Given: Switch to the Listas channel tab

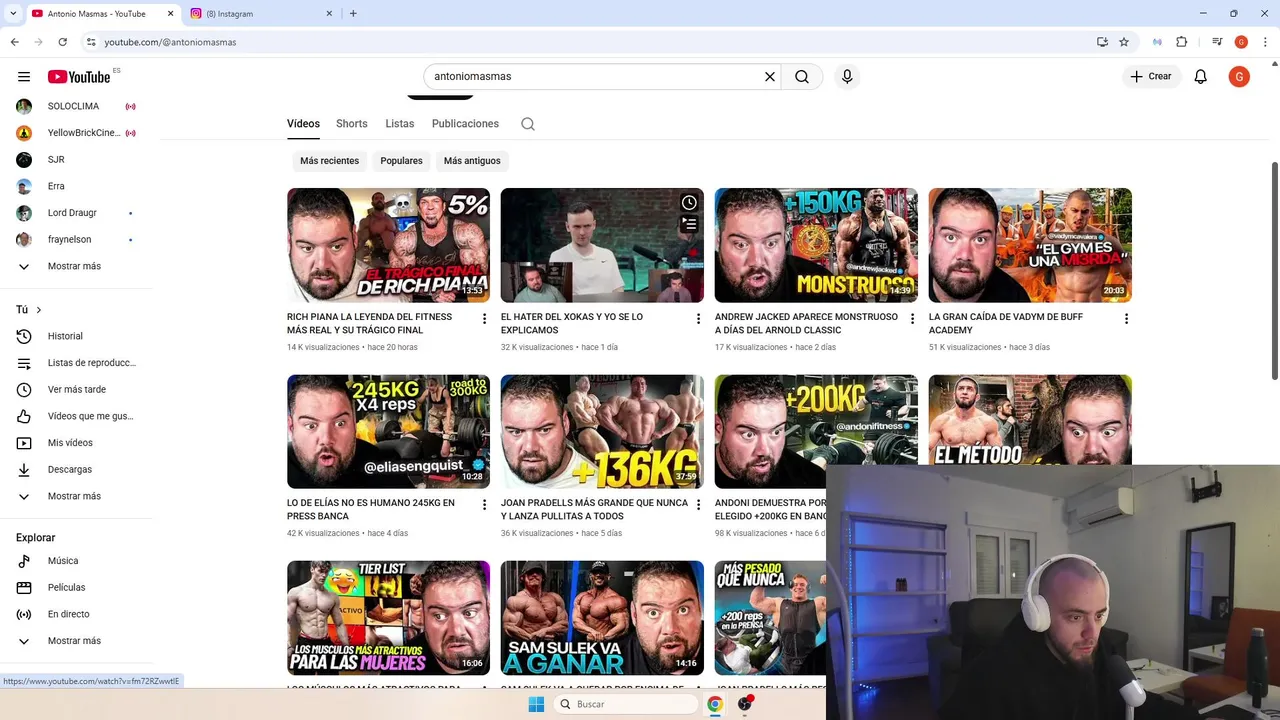Looking at the screenshot, I should pyautogui.click(x=400, y=124).
